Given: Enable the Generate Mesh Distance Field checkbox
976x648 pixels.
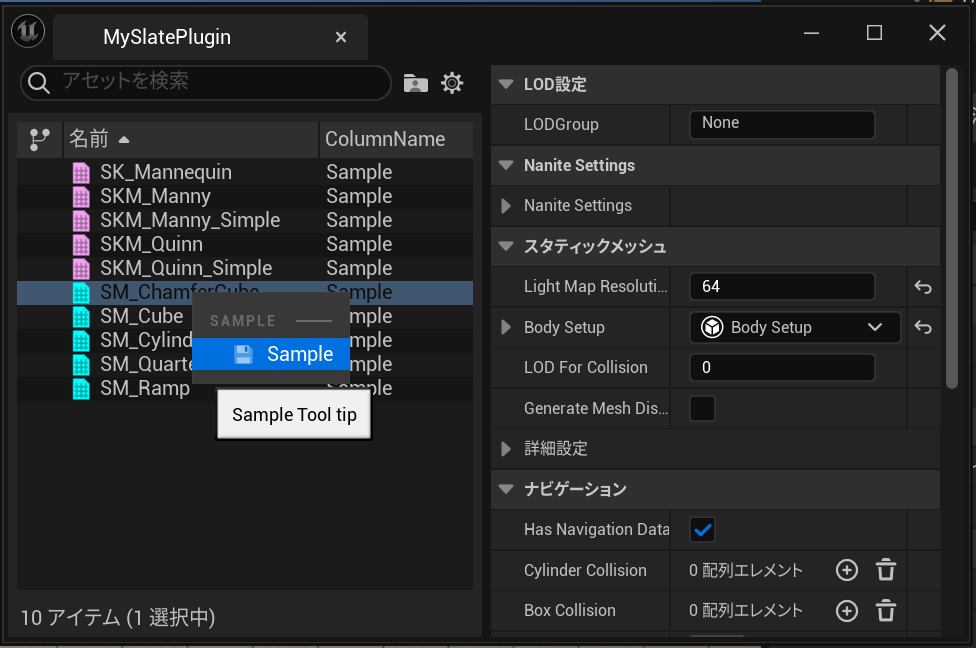Looking at the screenshot, I should 703,408.
